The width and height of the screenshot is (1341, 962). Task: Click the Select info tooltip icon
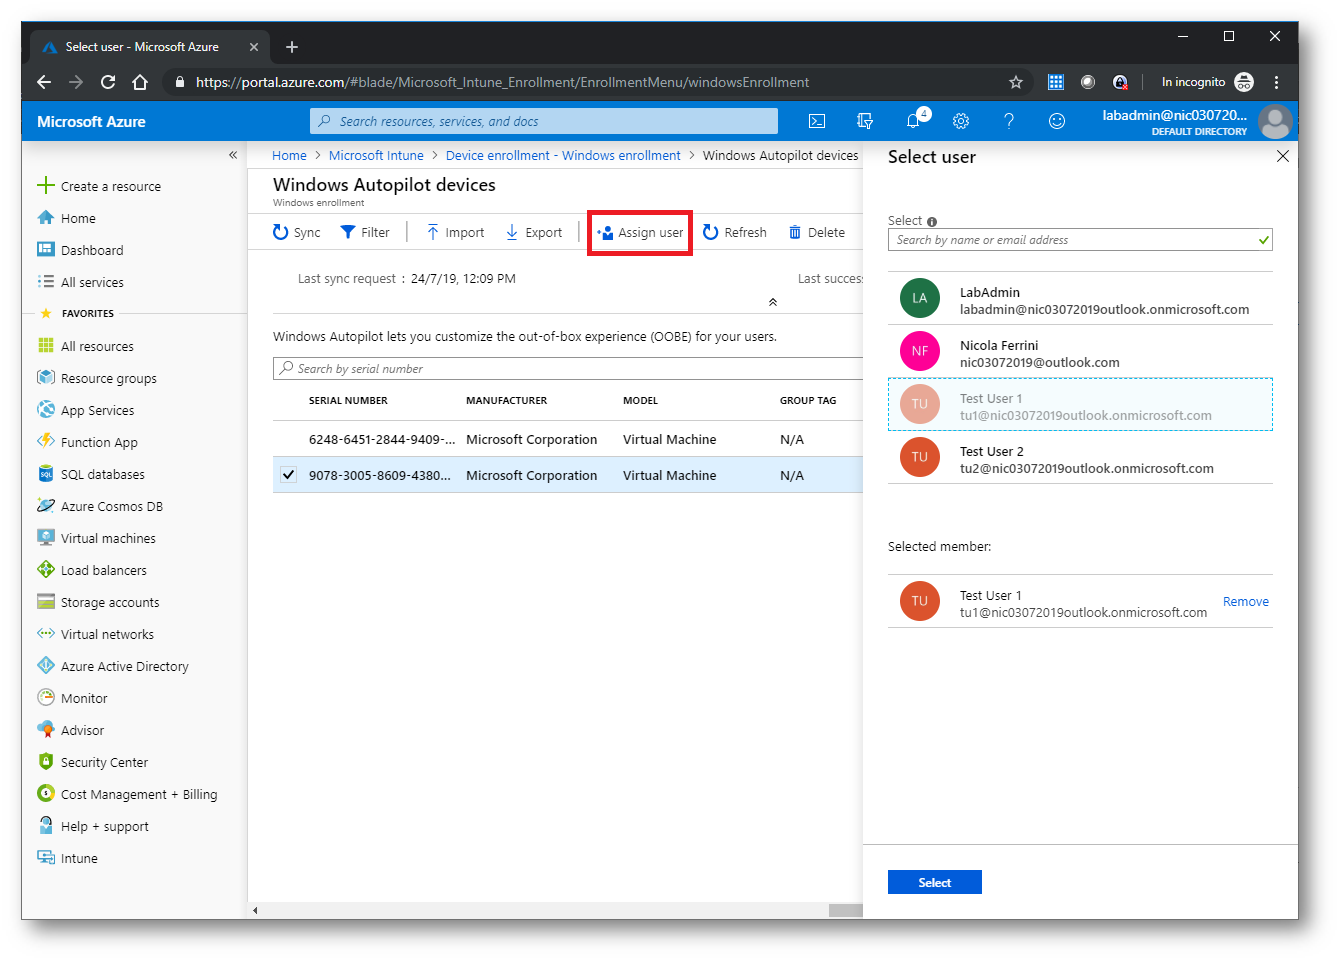pos(932,222)
